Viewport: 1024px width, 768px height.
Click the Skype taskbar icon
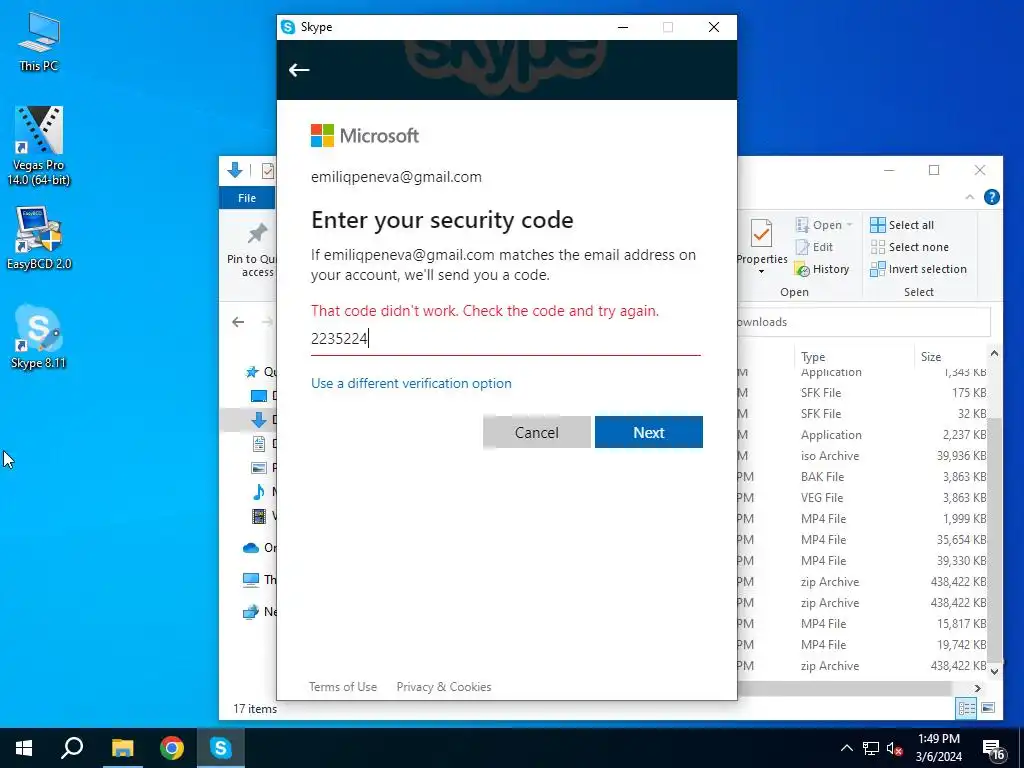click(x=221, y=748)
